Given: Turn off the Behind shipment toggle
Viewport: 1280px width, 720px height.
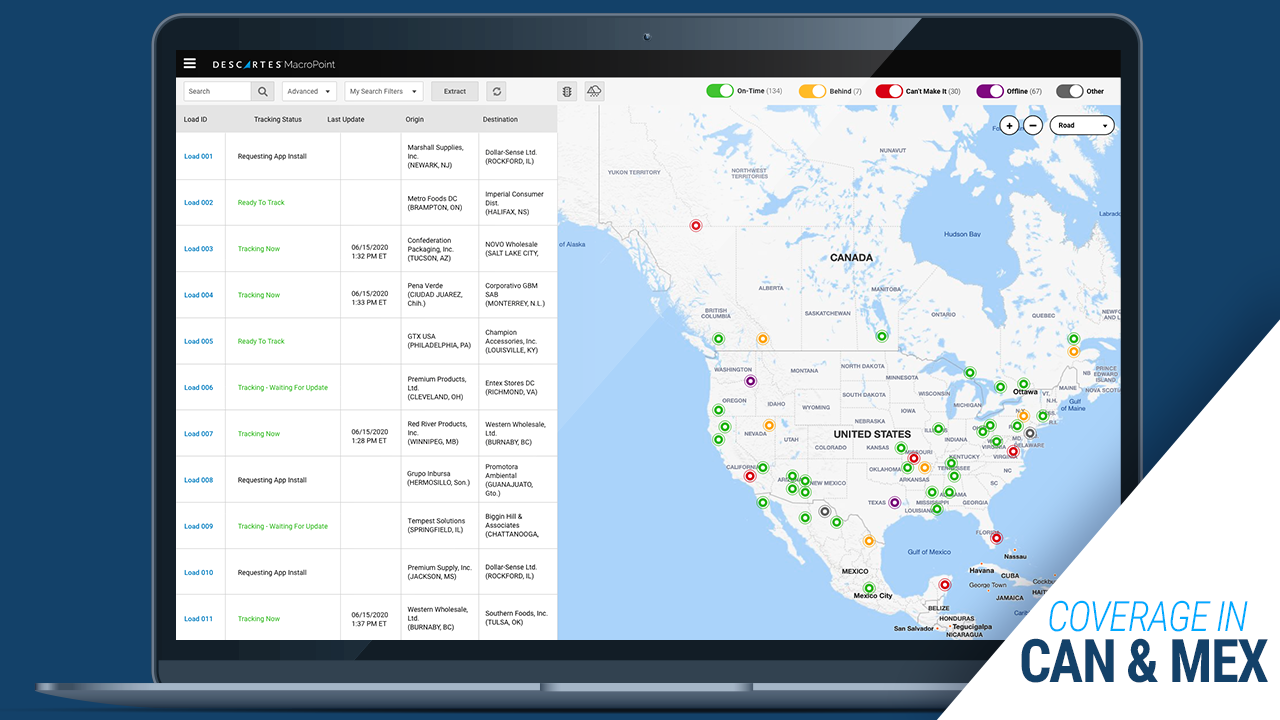Looking at the screenshot, I should [x=812, y=90].
